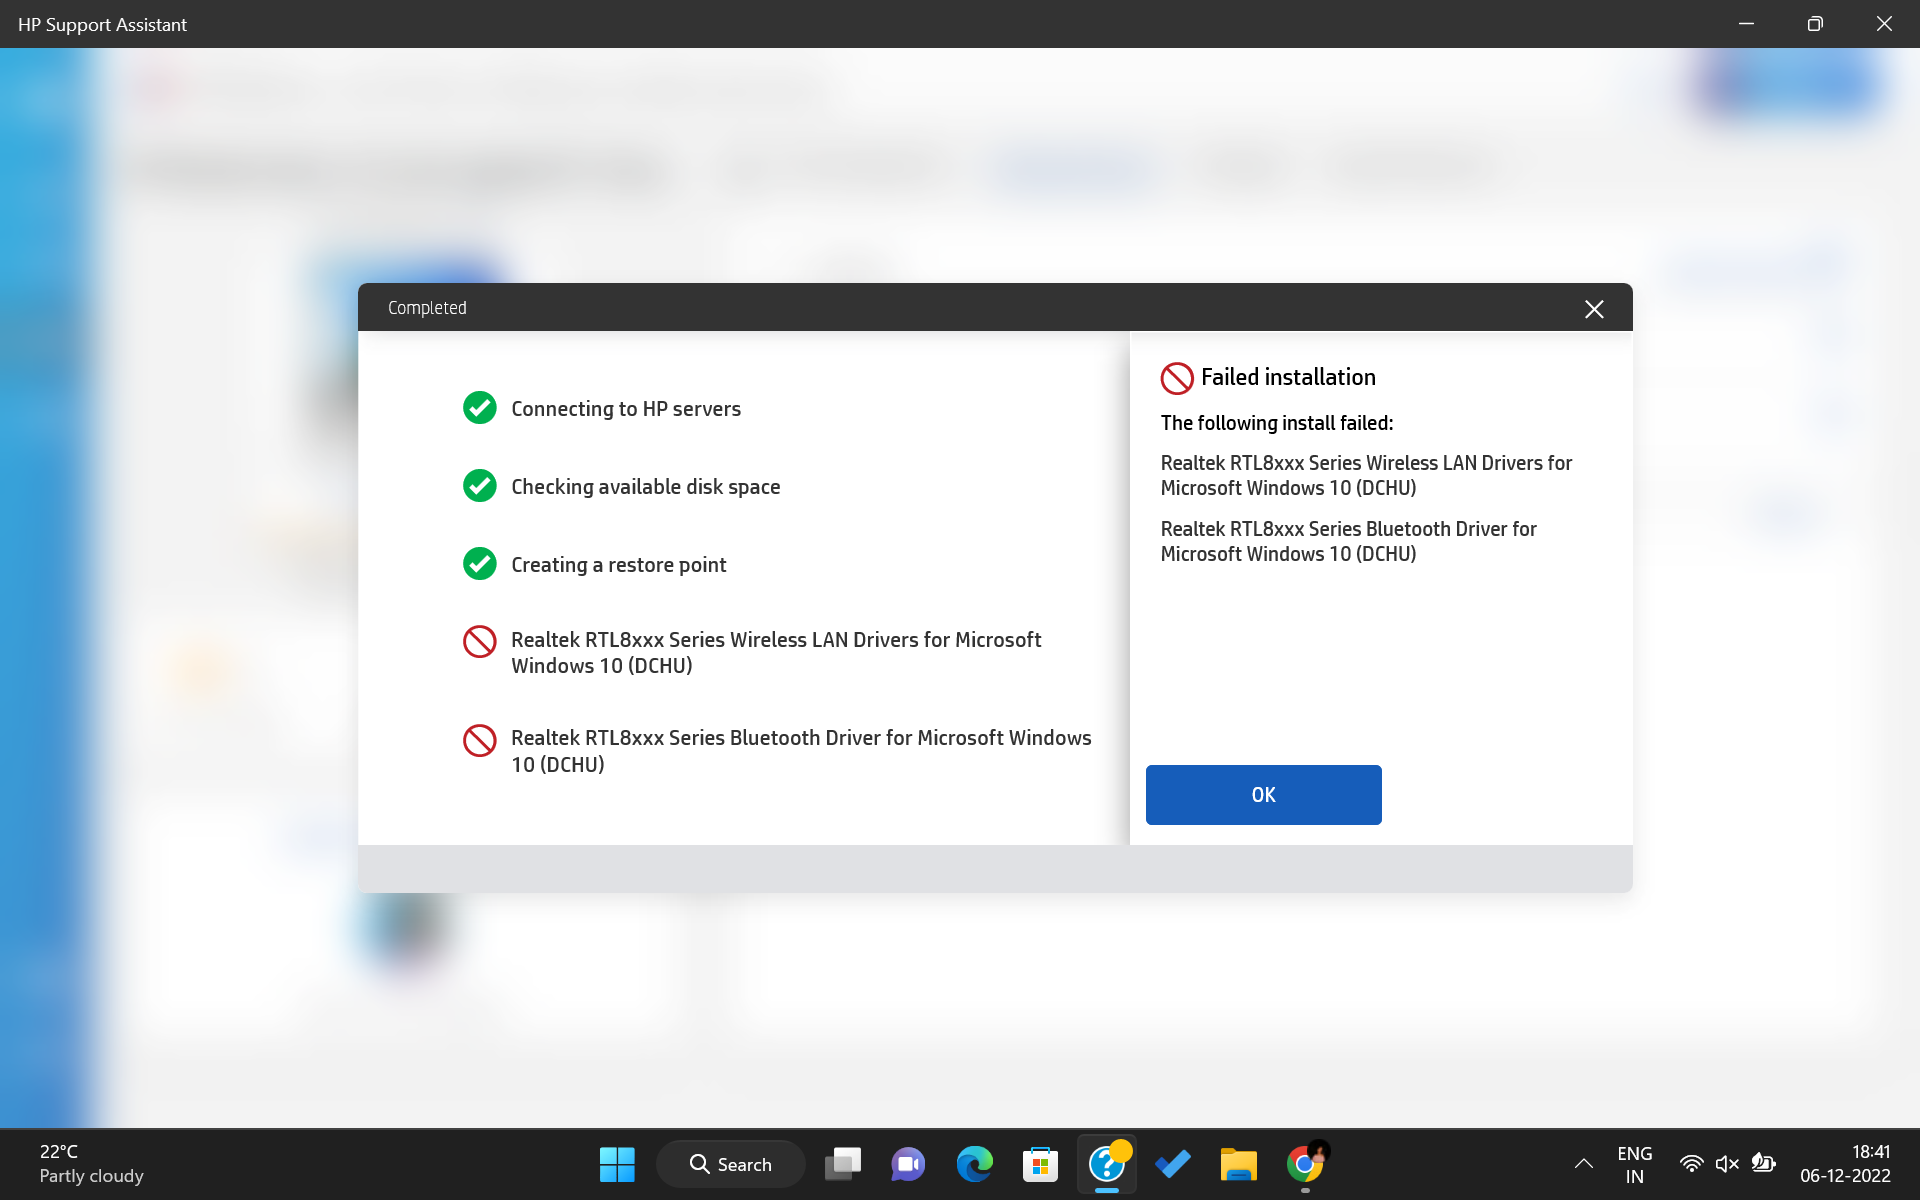This screenshot has height=1200, width=1920.
Task: Open Task View from taskbar
Action: tap(843, 1164)
